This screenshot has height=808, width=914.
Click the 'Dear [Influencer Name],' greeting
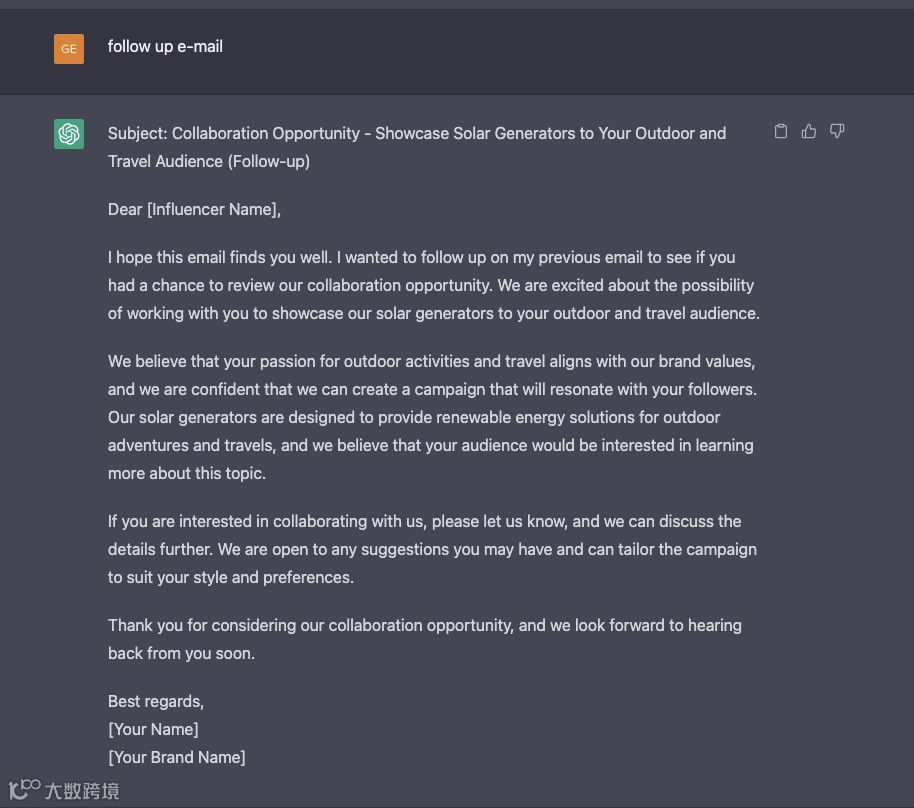[x=194, y=209]
